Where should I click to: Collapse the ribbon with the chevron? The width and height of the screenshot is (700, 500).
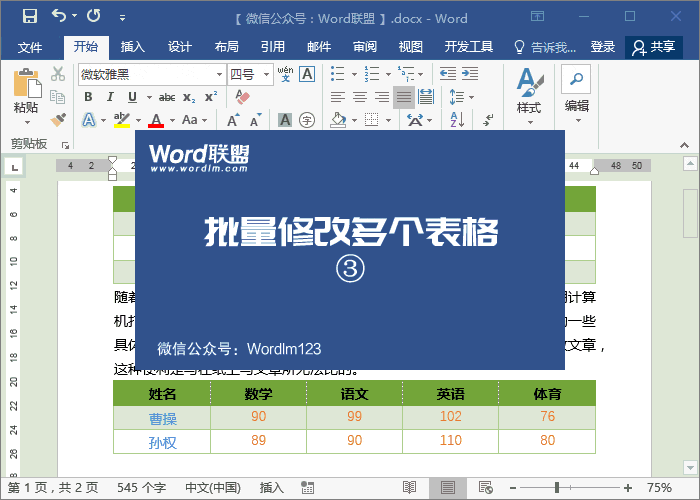pyautogui.click(x=684, y=145)
